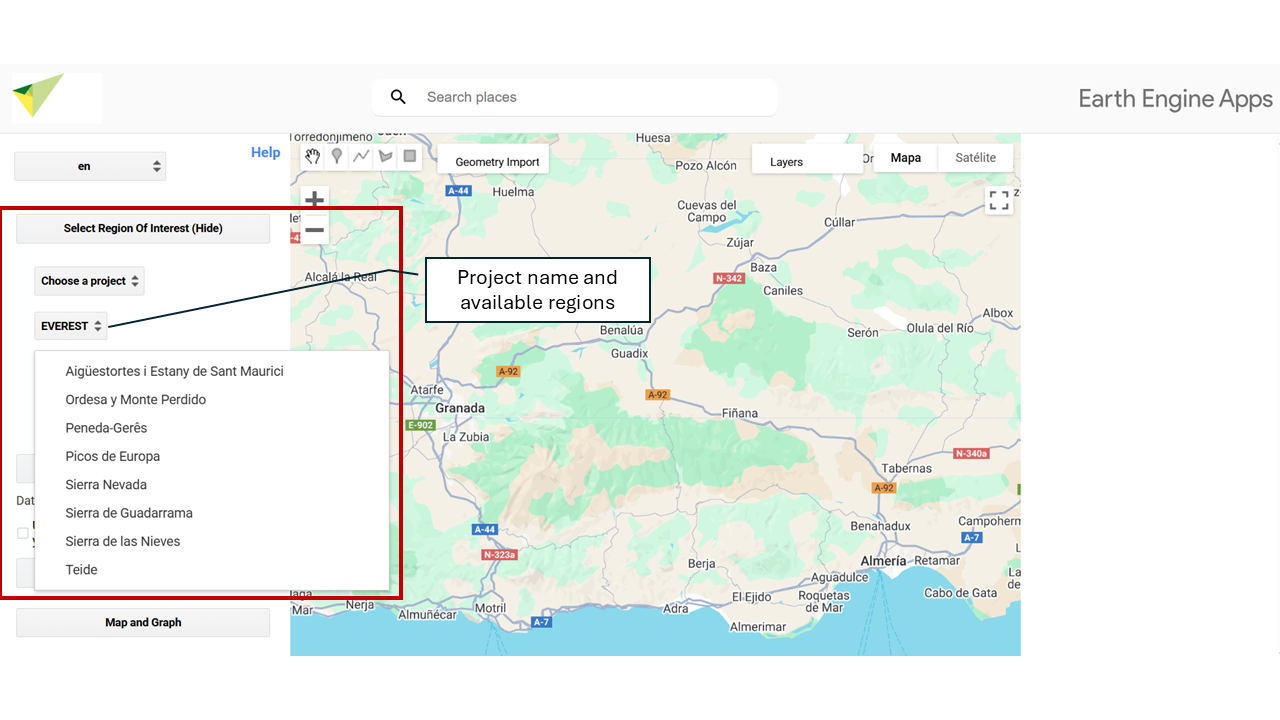1280x720 pixels.
Task: Zoom out with the minus button
Action: click(x=314, y=230)
